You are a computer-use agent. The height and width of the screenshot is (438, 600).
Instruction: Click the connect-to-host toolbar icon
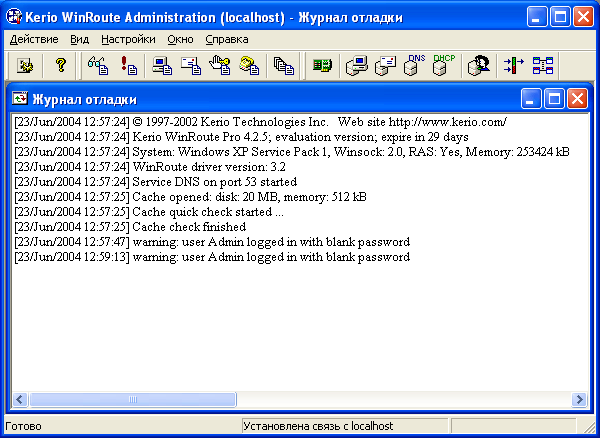[x=25, y=65]
